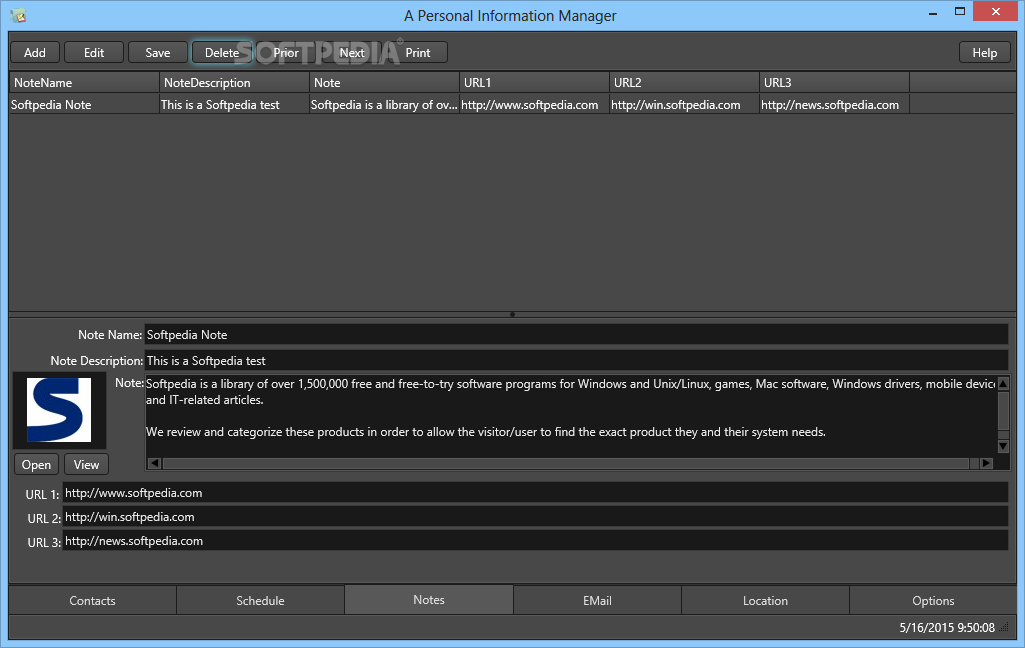Click the Softpedia S logo thumbnail
Screen dimensions: 1025x648
tap(59, 410)
